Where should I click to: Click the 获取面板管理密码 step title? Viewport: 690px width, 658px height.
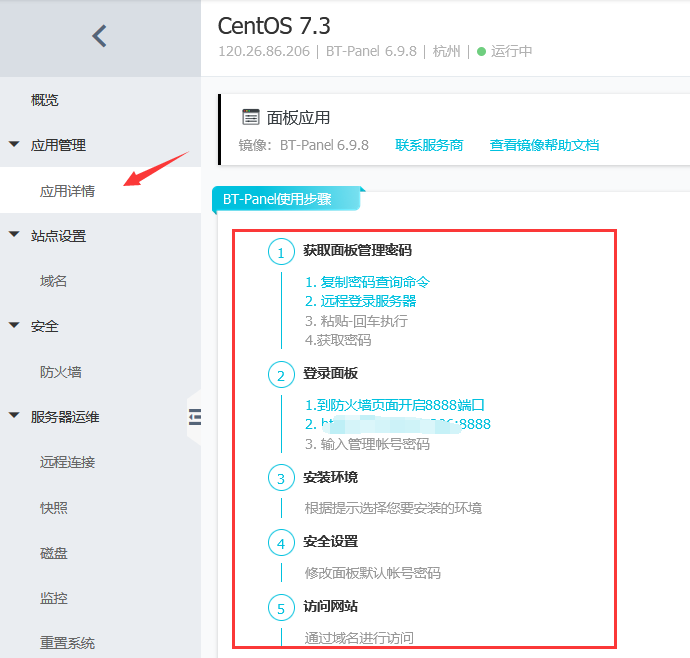click(357, 250)
